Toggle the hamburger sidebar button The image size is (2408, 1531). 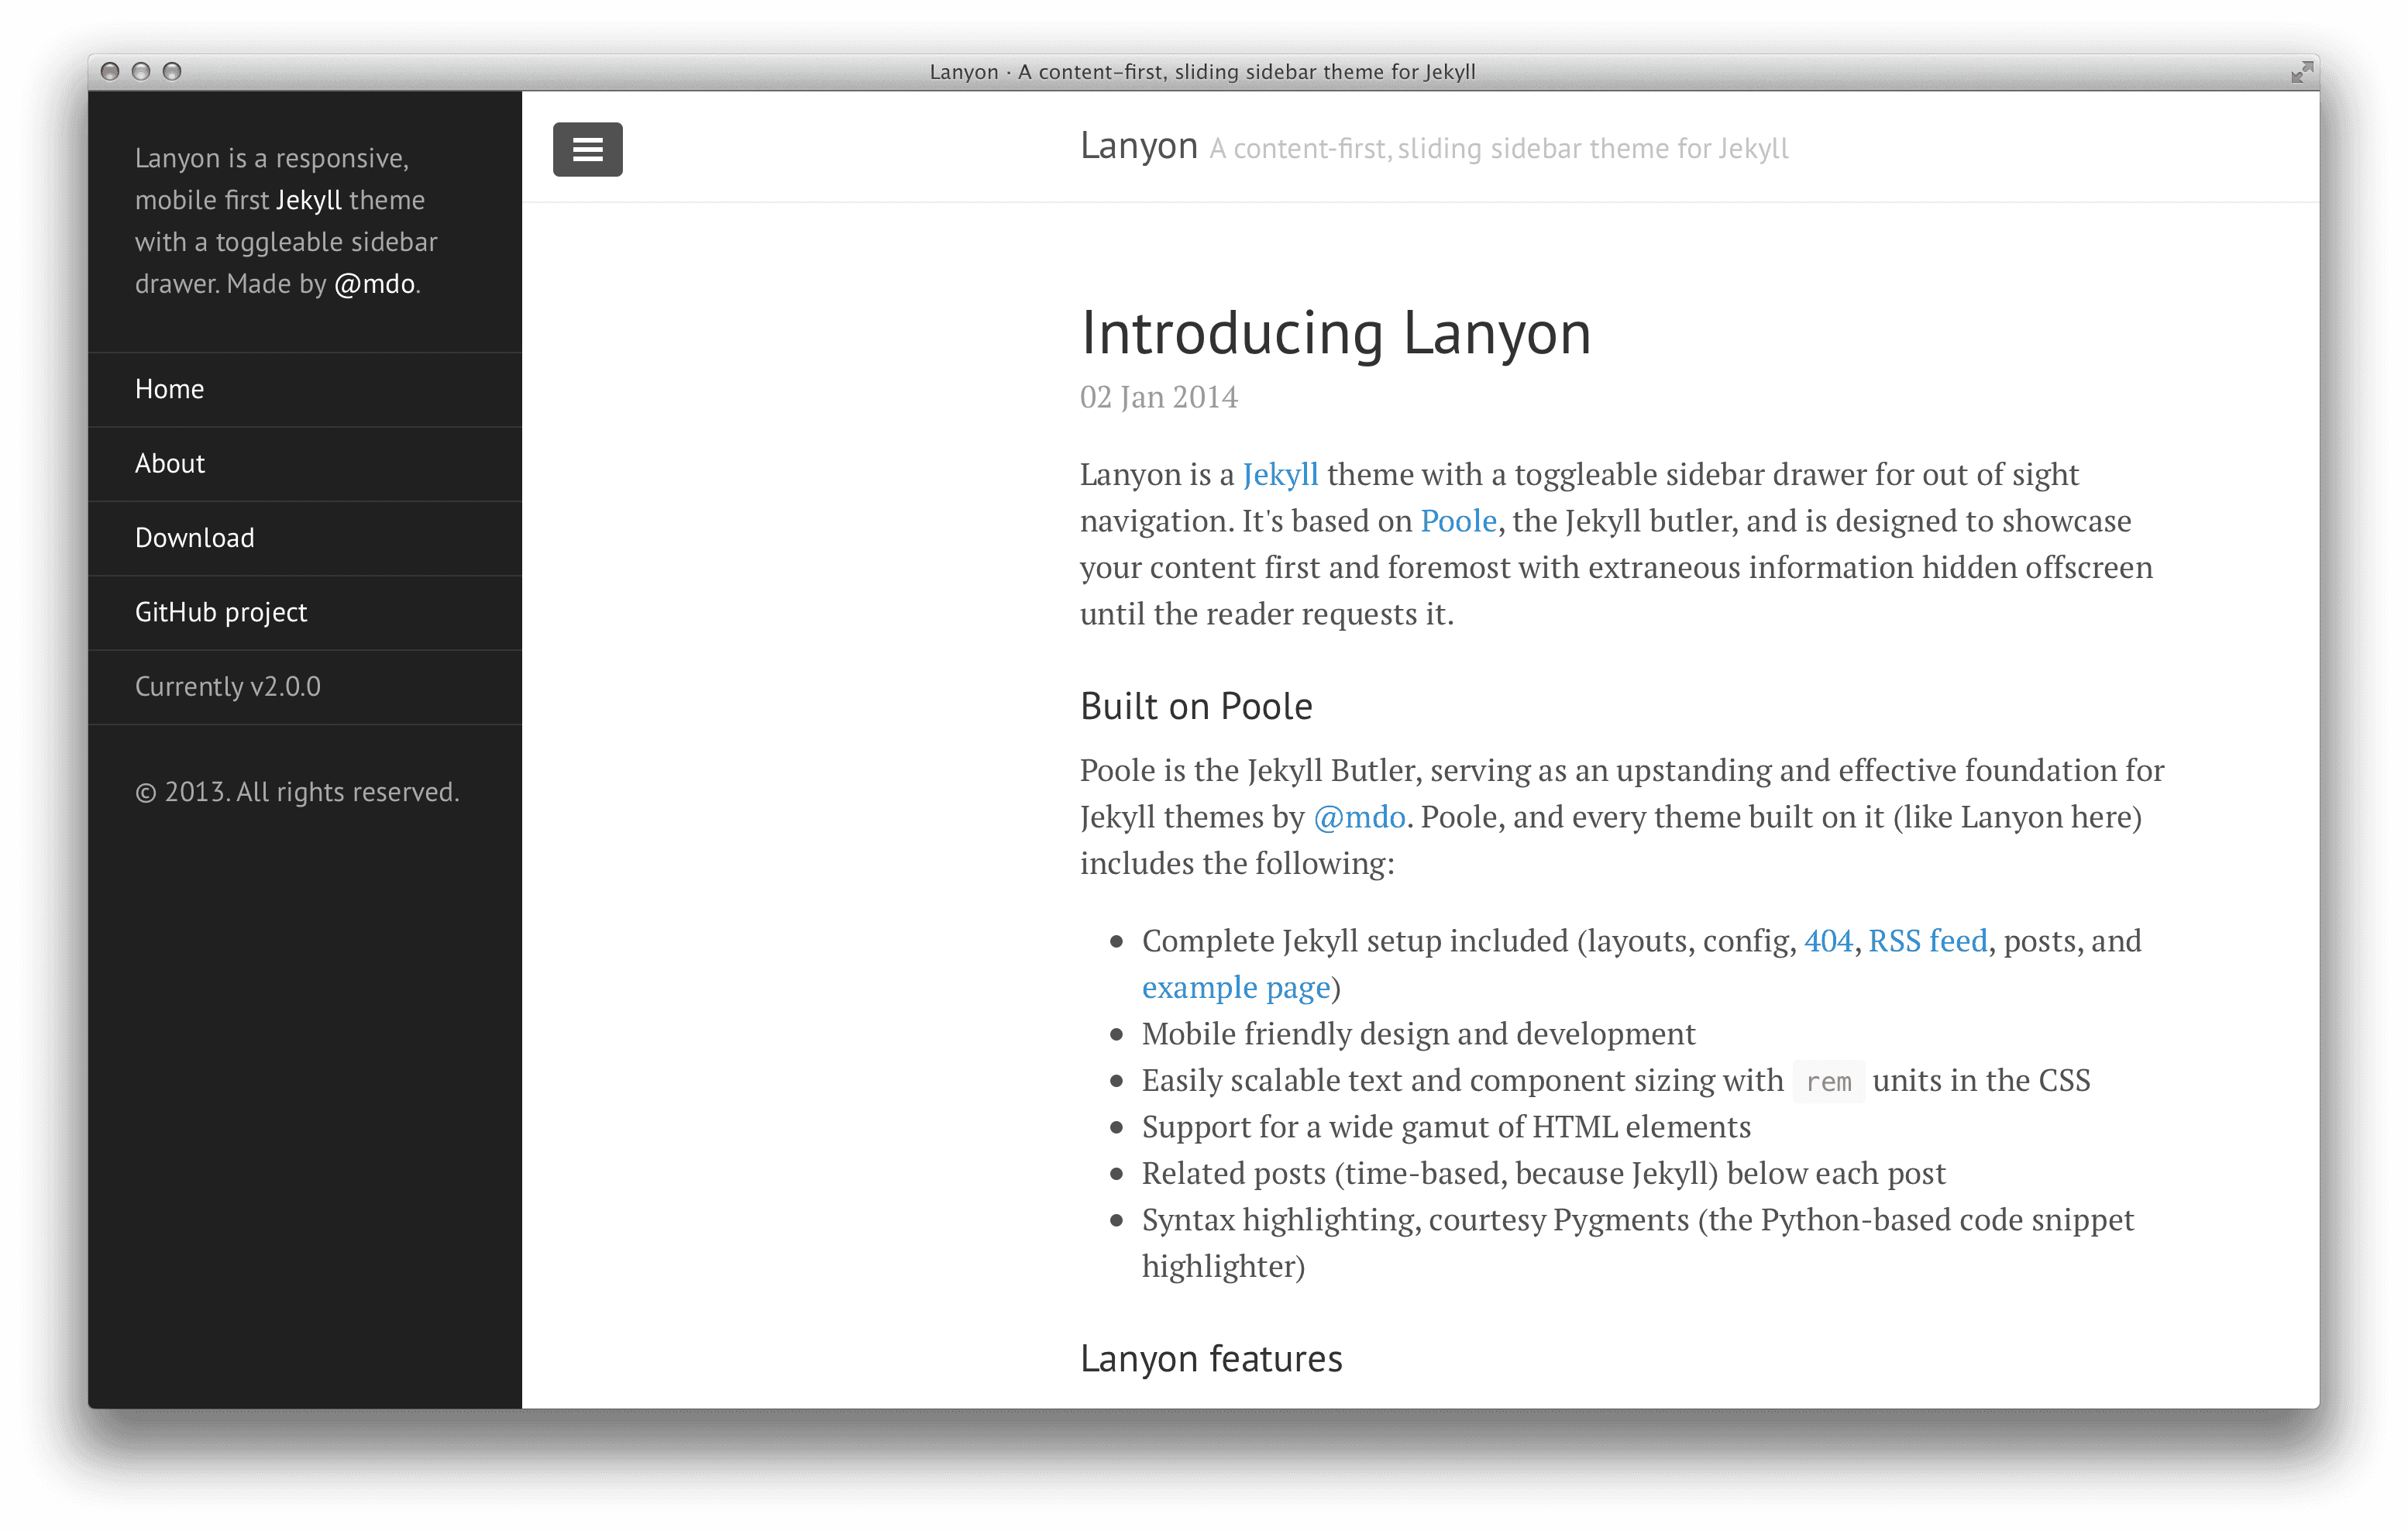587,149
